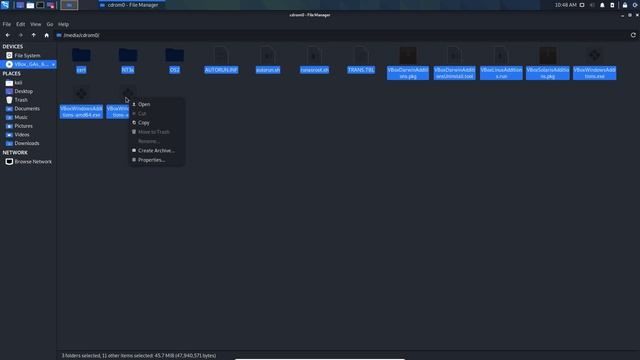The width and height of the screenshot is (640, 360).
Task: Go to Documents in Places
Action: tap(28, 109)
